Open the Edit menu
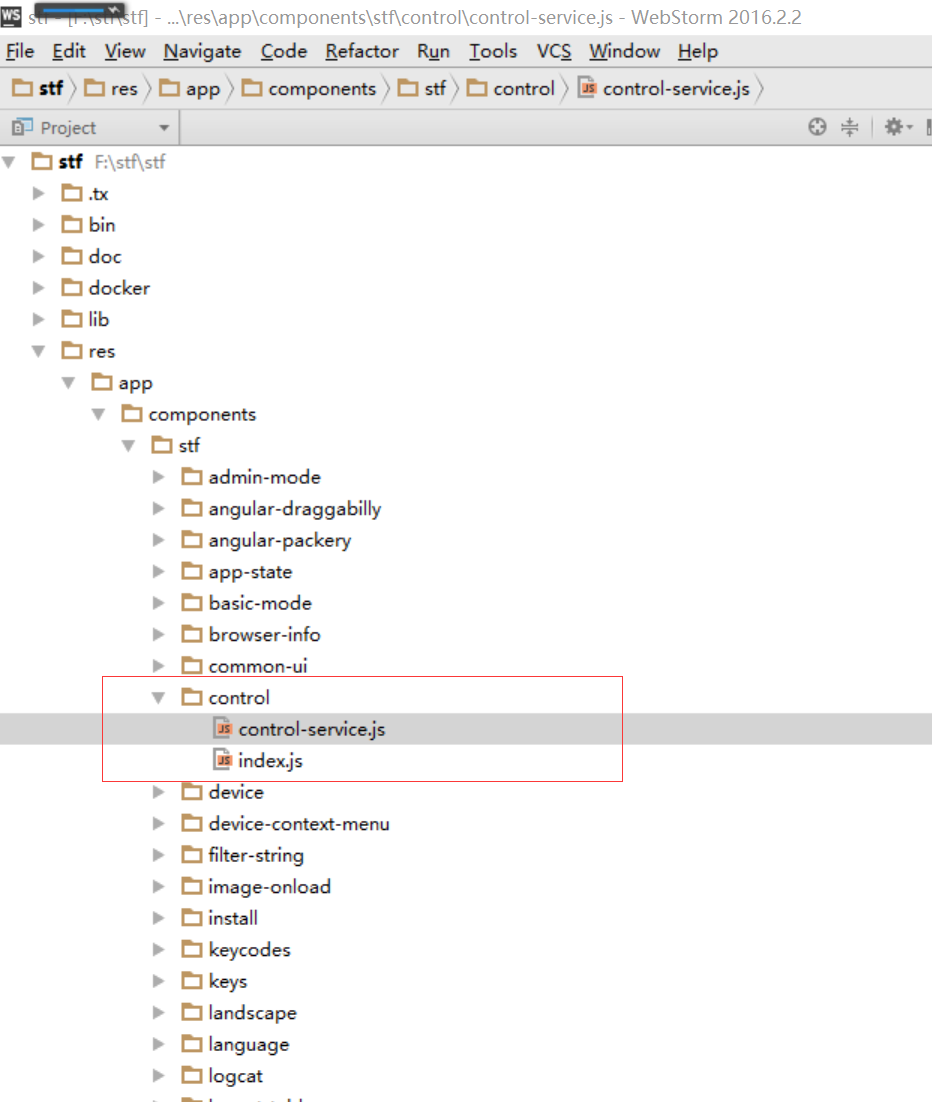932x1102 pixels. coord(69,51)
